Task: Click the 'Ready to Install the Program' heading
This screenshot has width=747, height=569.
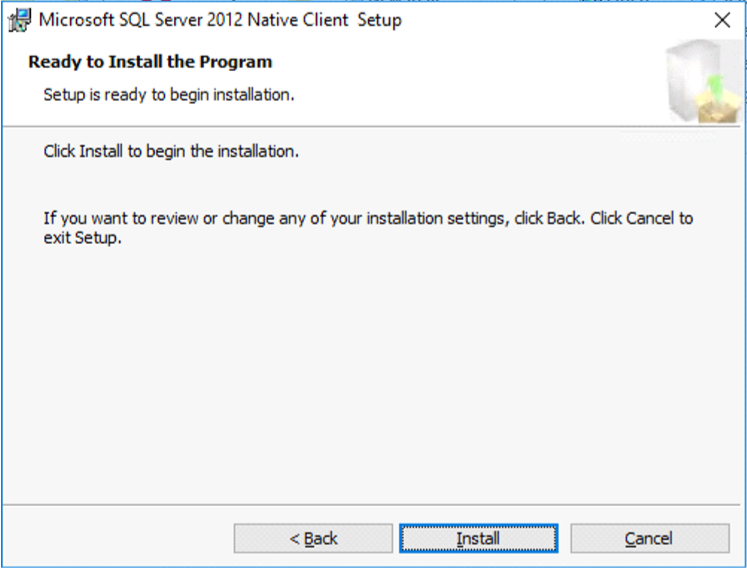Action: click(x=150, y=62)
